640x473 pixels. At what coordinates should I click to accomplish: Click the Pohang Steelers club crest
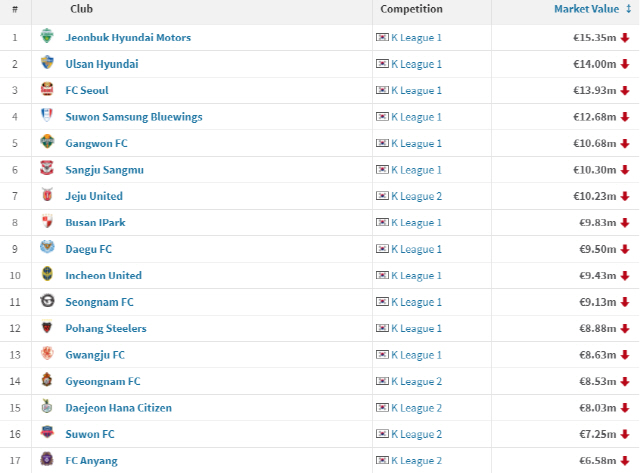[47, 327]
